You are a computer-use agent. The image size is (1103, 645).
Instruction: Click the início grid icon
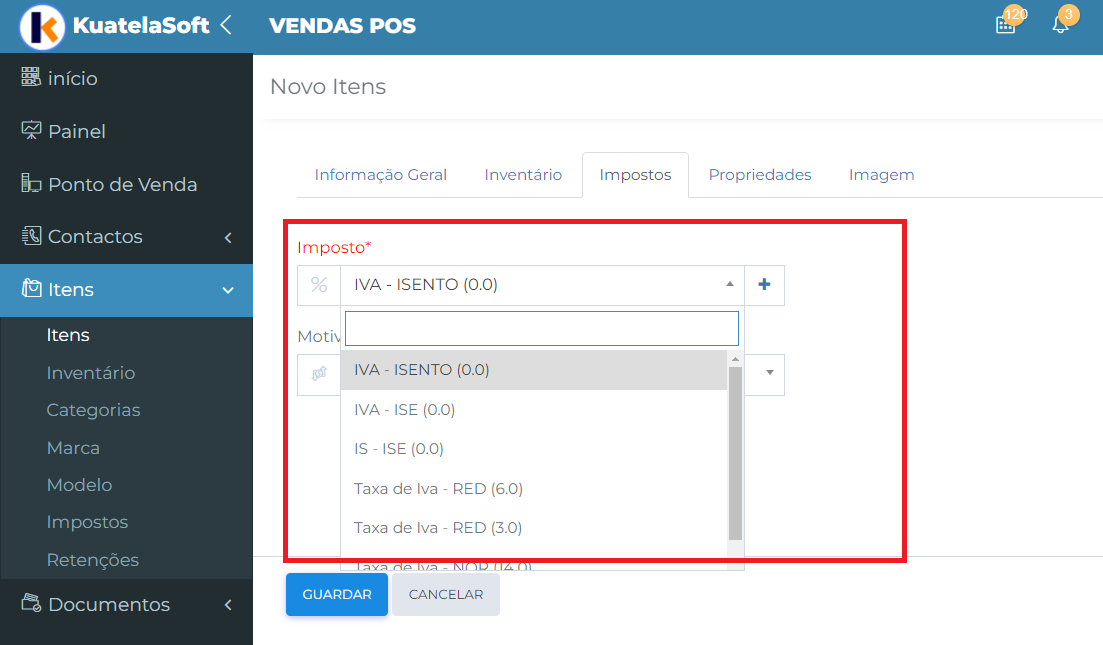click(31, 77)
